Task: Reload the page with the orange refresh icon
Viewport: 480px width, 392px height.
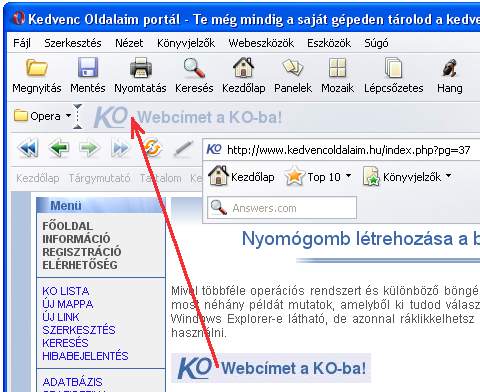Action: coord(151,148)
